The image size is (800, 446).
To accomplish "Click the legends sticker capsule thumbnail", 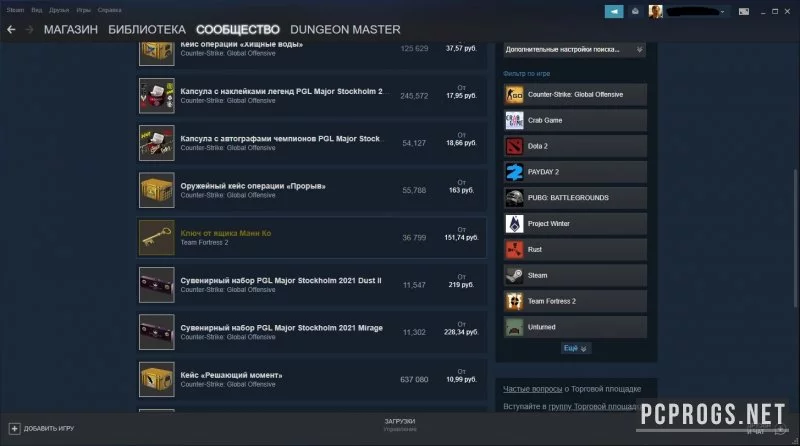I will [157, 96].
